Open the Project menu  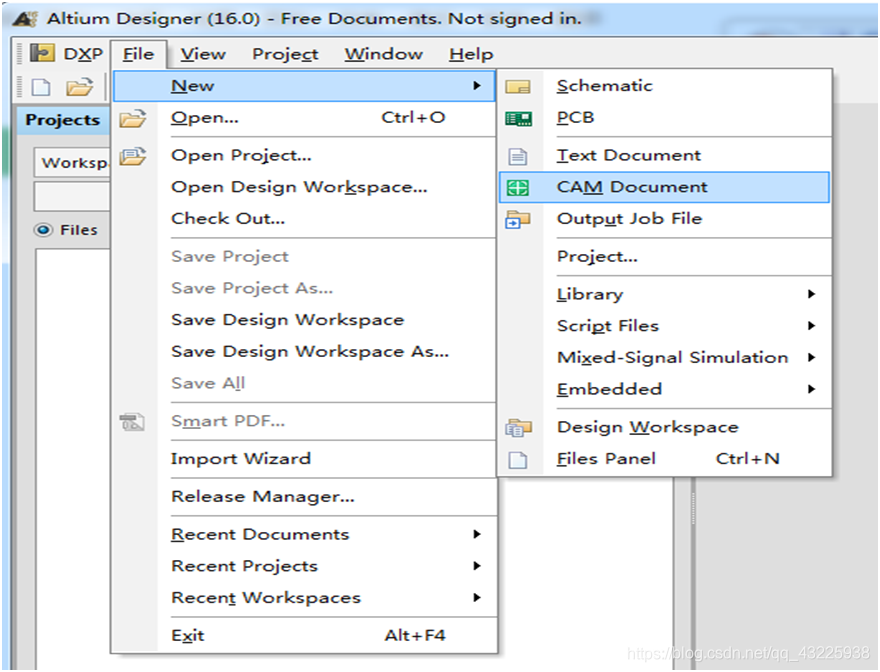click(x=285, y=54)
